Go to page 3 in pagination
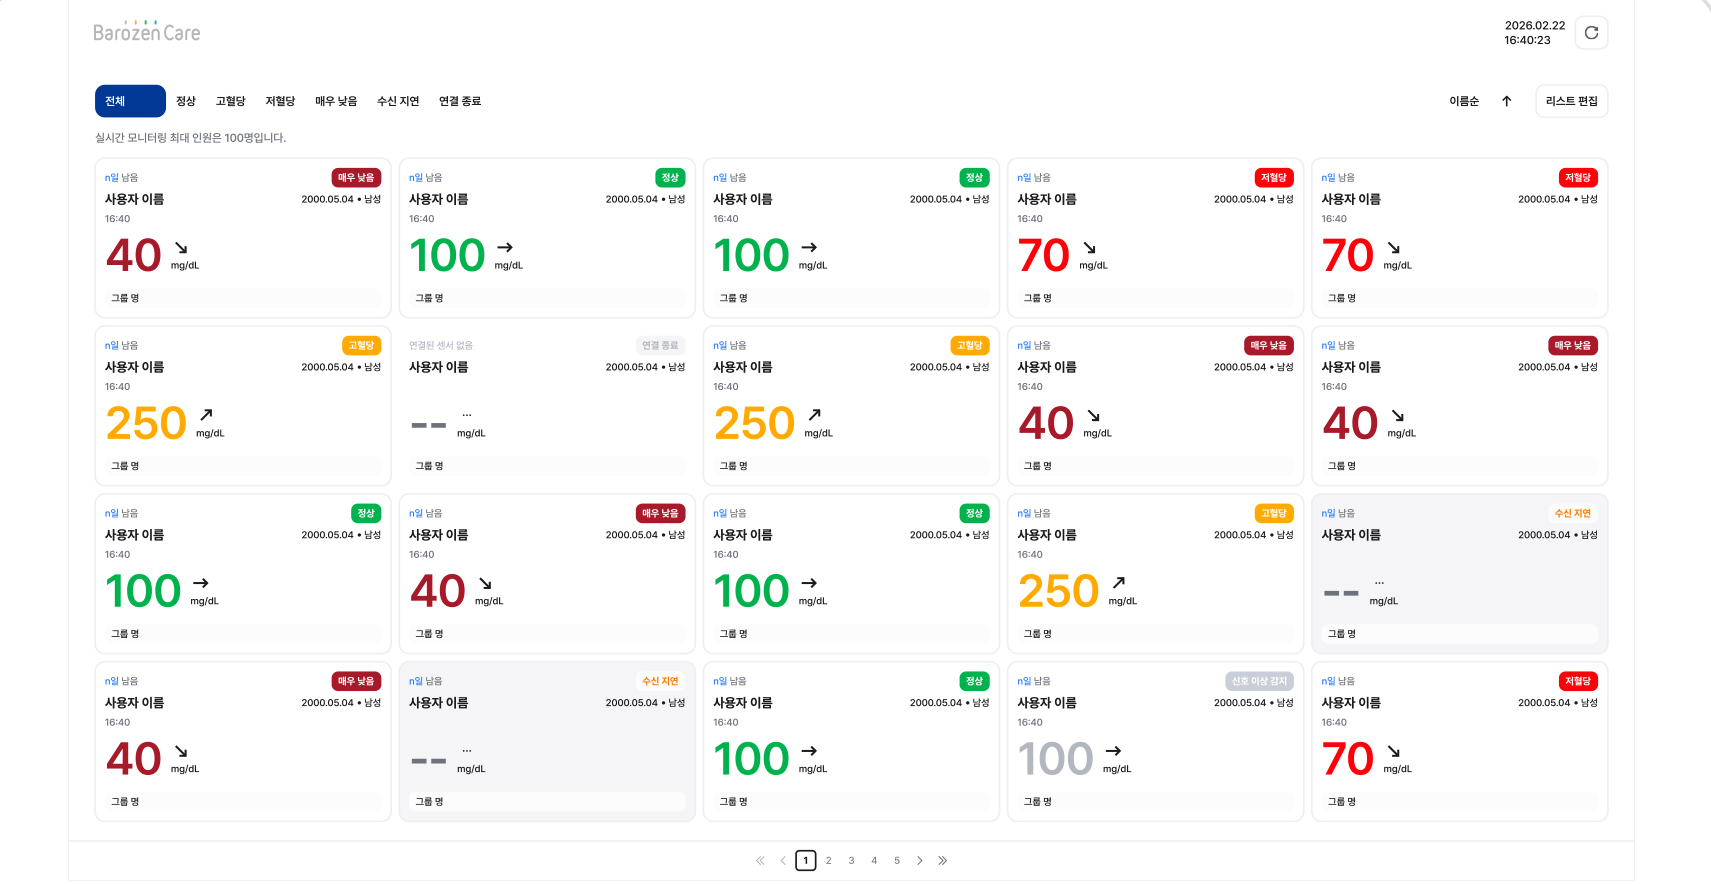Viewport: 1711px width, 884px height. 851,861
